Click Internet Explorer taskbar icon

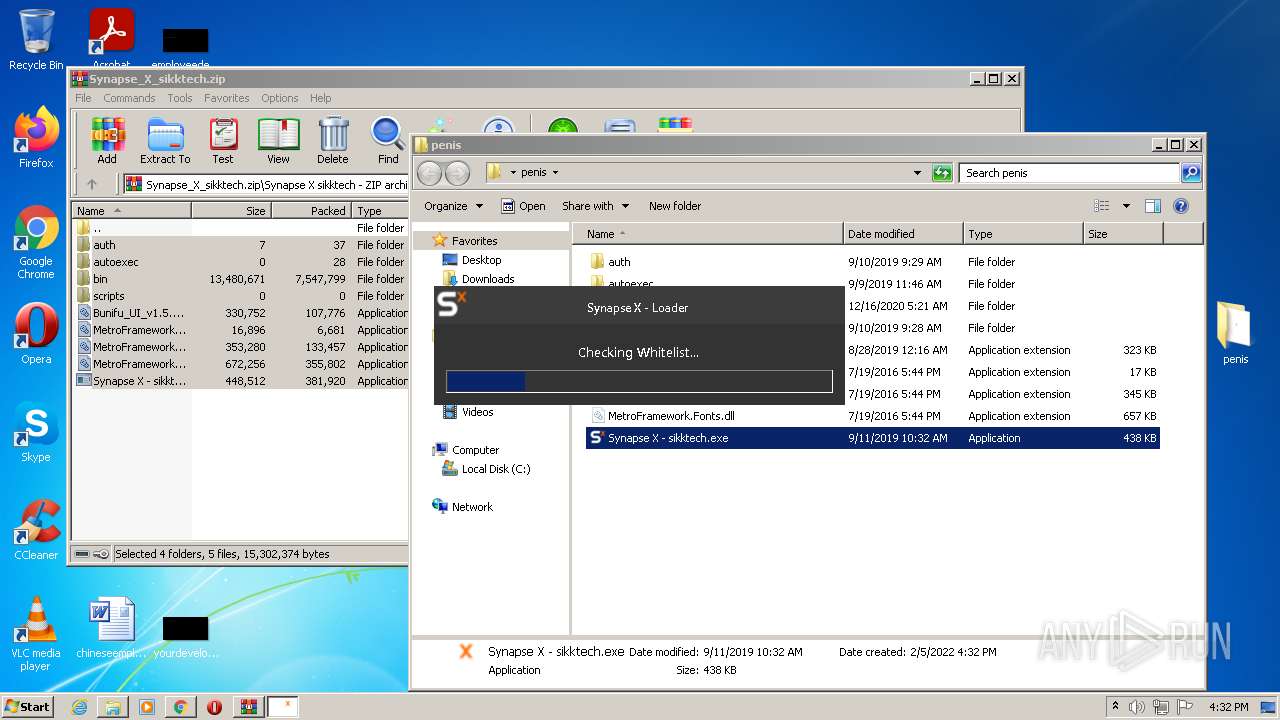[79, 707]
